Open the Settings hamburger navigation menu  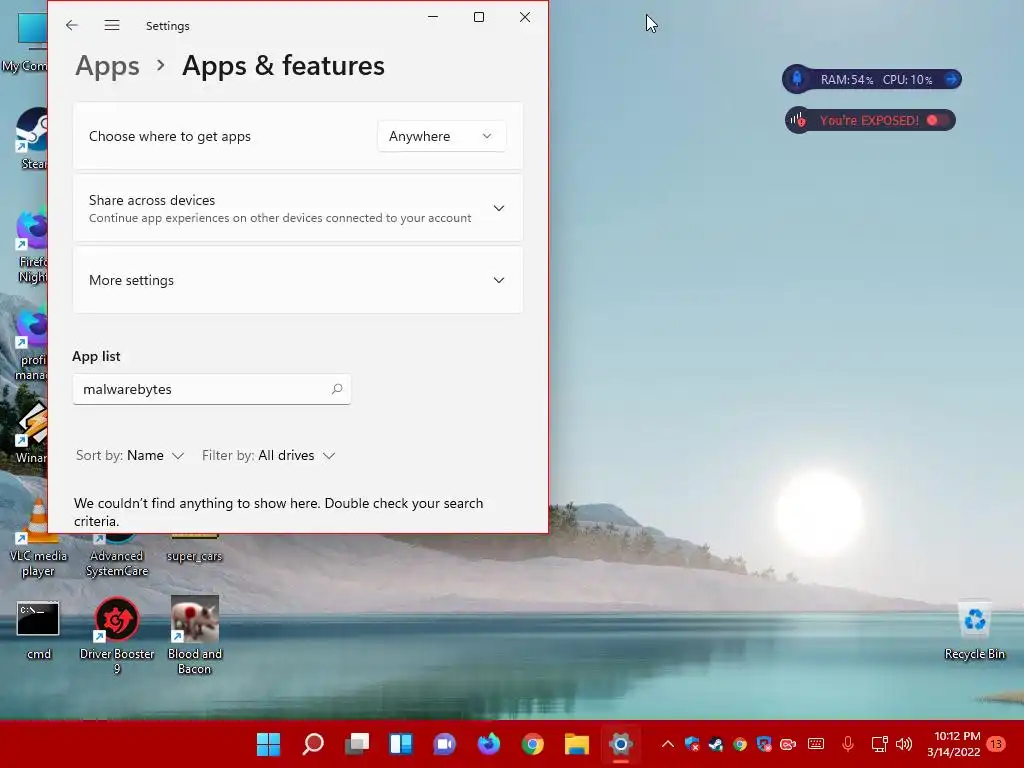click(112, 25)
